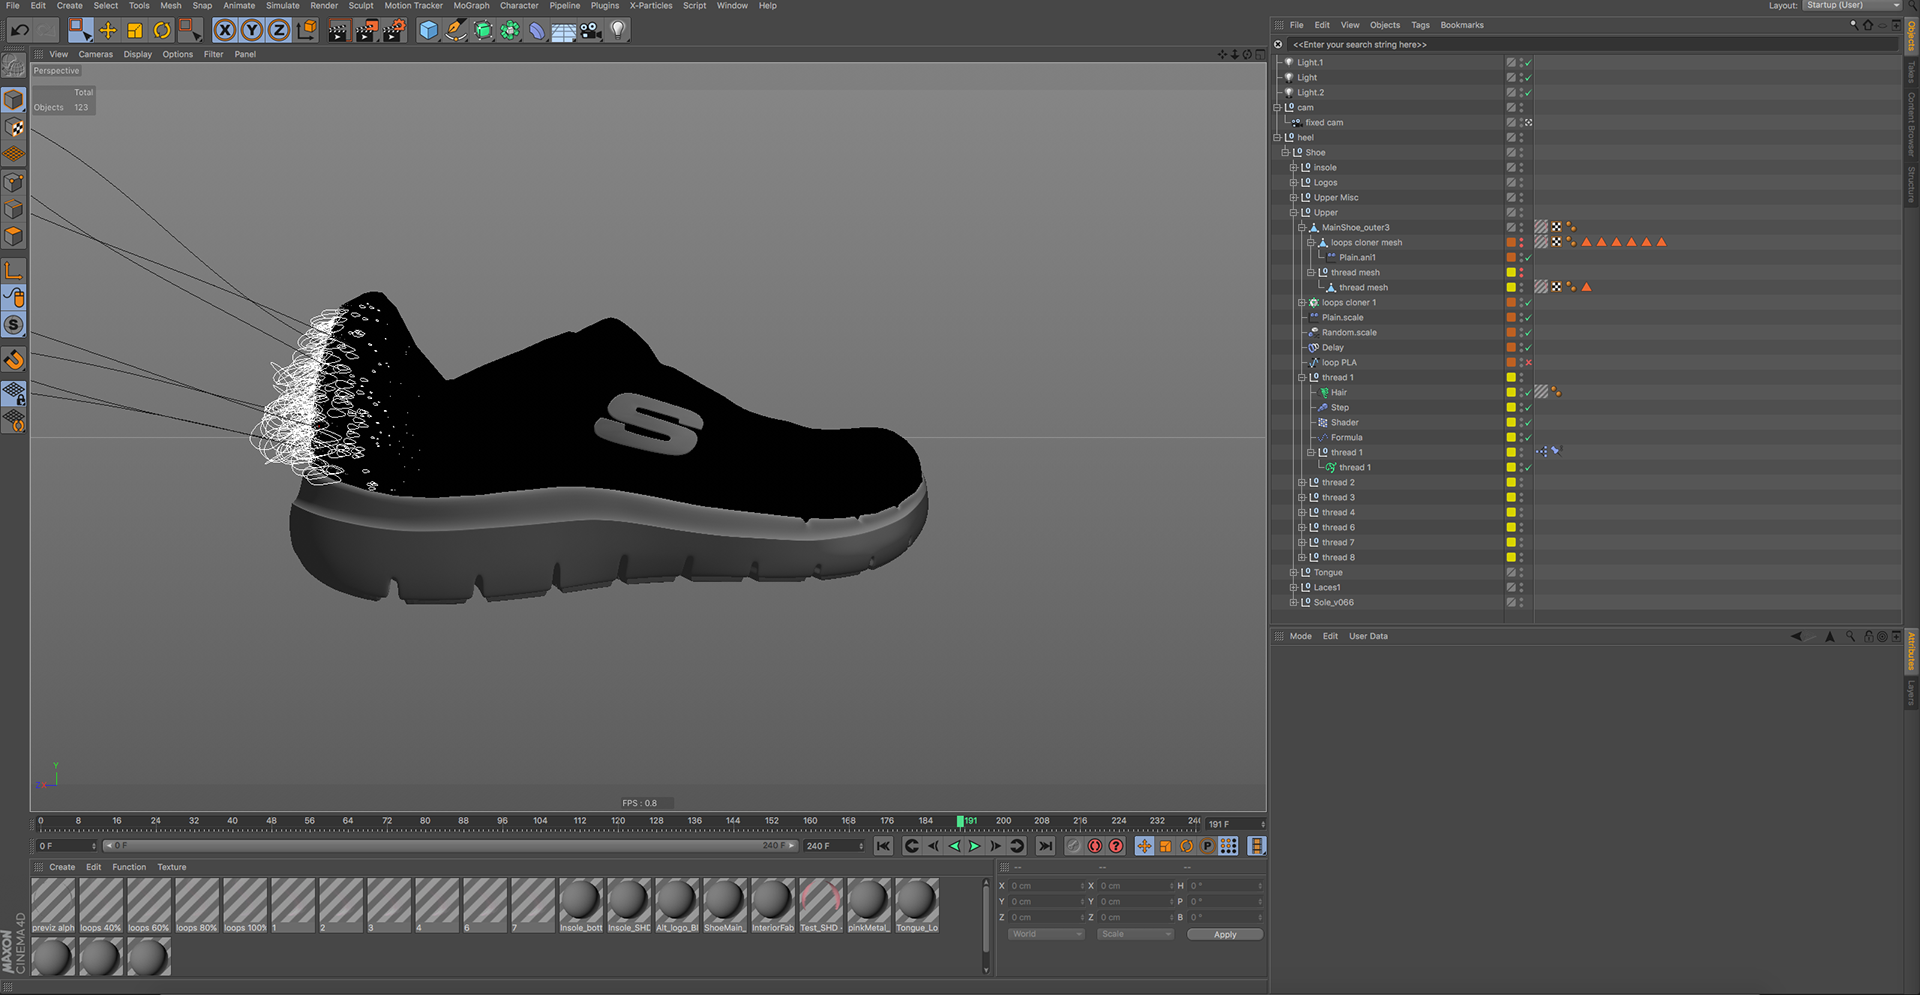Click Make Editable icon in left palette
1920x995 pixels.
click(14, 66)
